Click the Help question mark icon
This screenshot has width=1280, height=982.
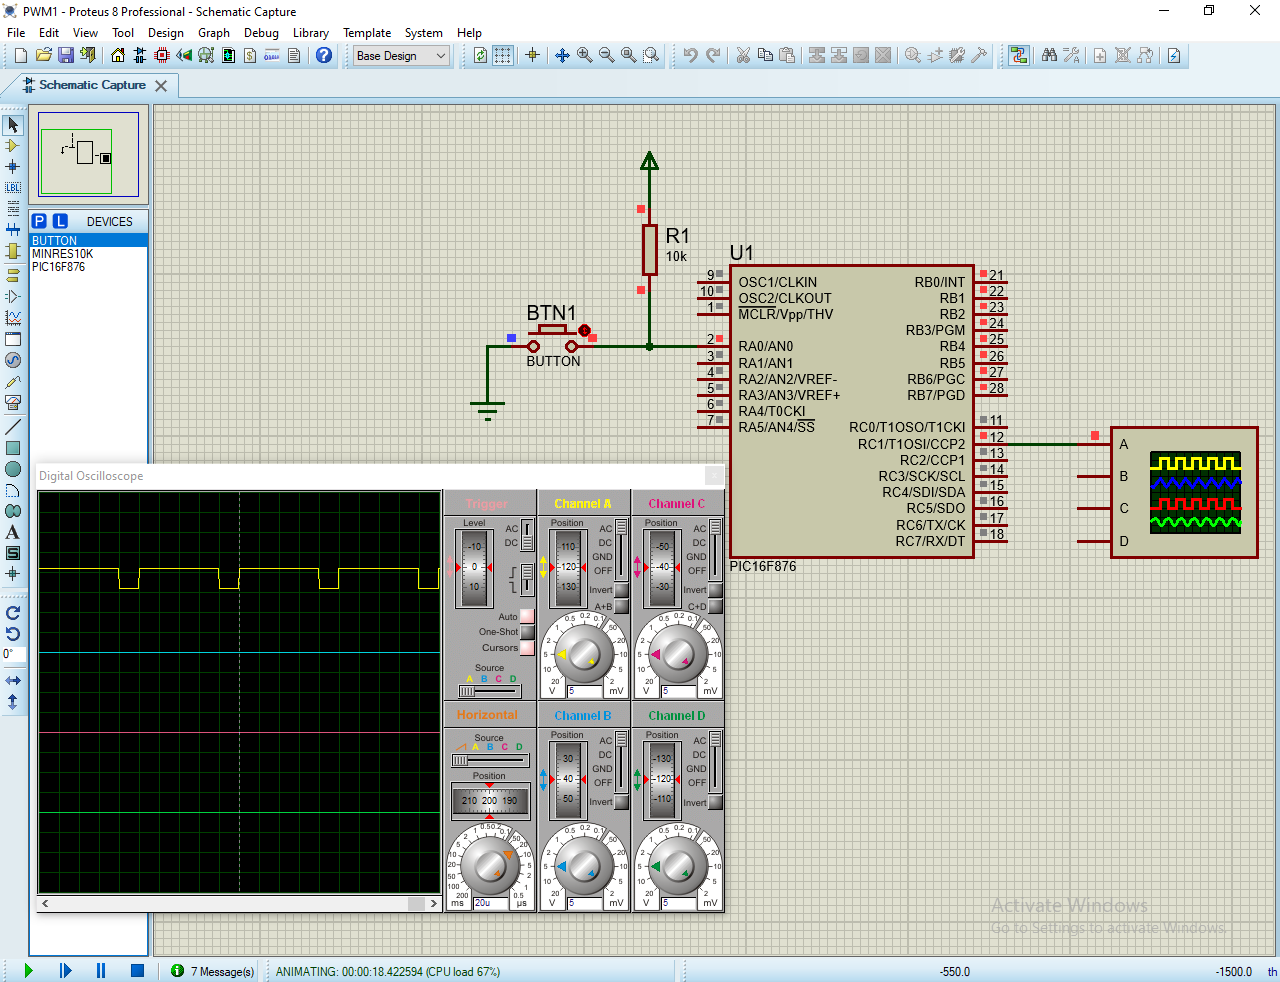click(x=324, y=56)
